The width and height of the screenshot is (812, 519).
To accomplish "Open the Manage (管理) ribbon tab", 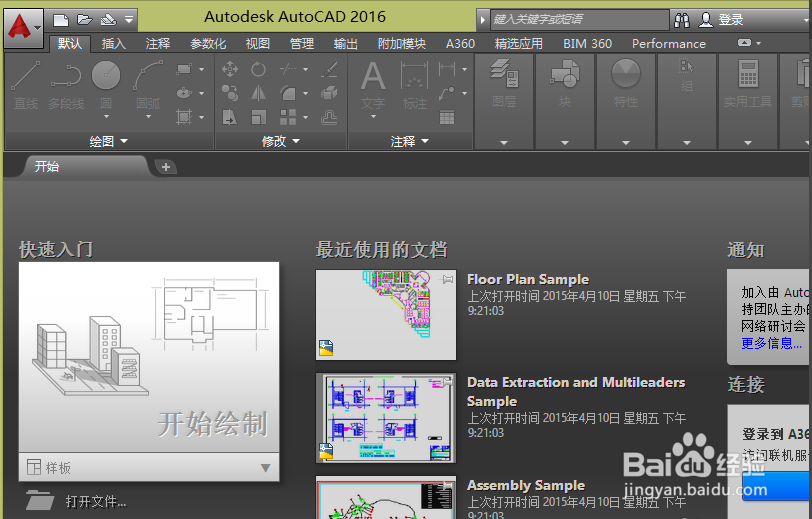I will (302, 44).
